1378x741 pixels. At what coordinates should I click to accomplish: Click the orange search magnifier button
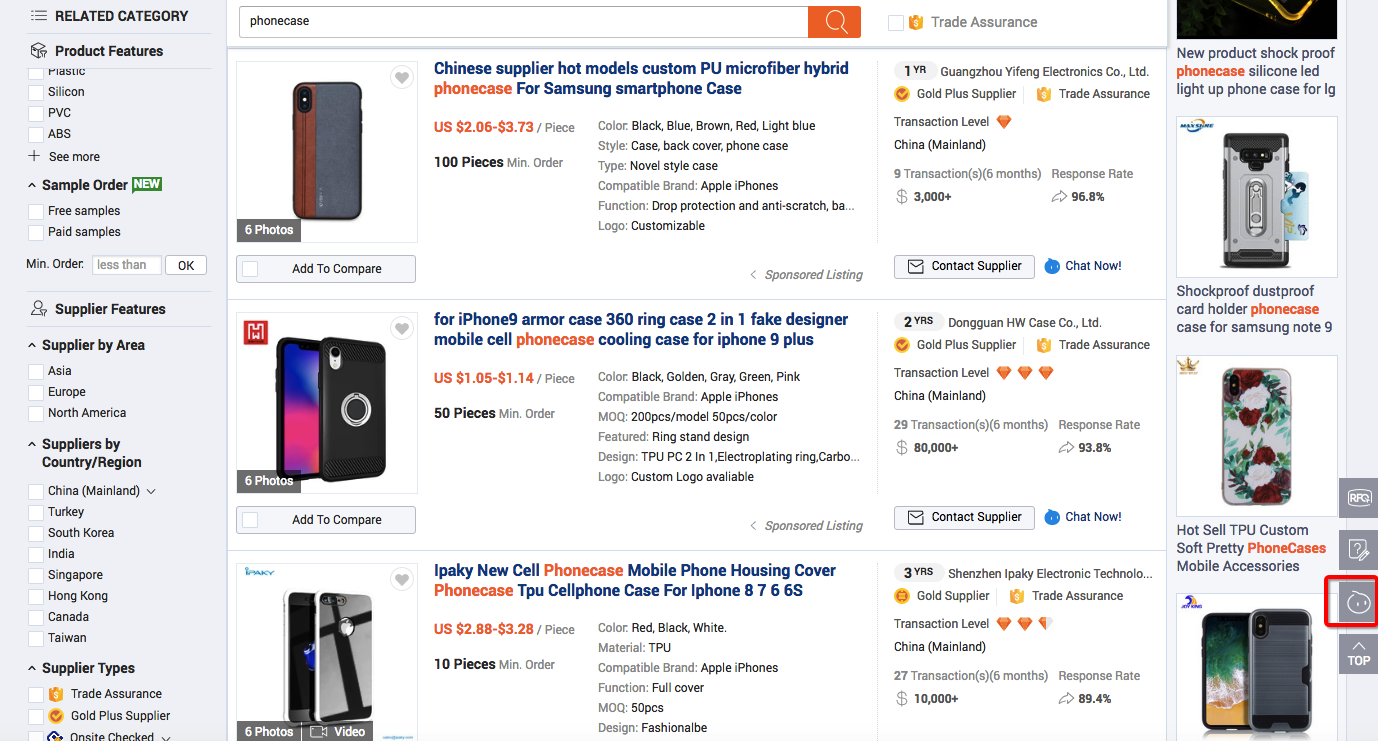[834, 22]
